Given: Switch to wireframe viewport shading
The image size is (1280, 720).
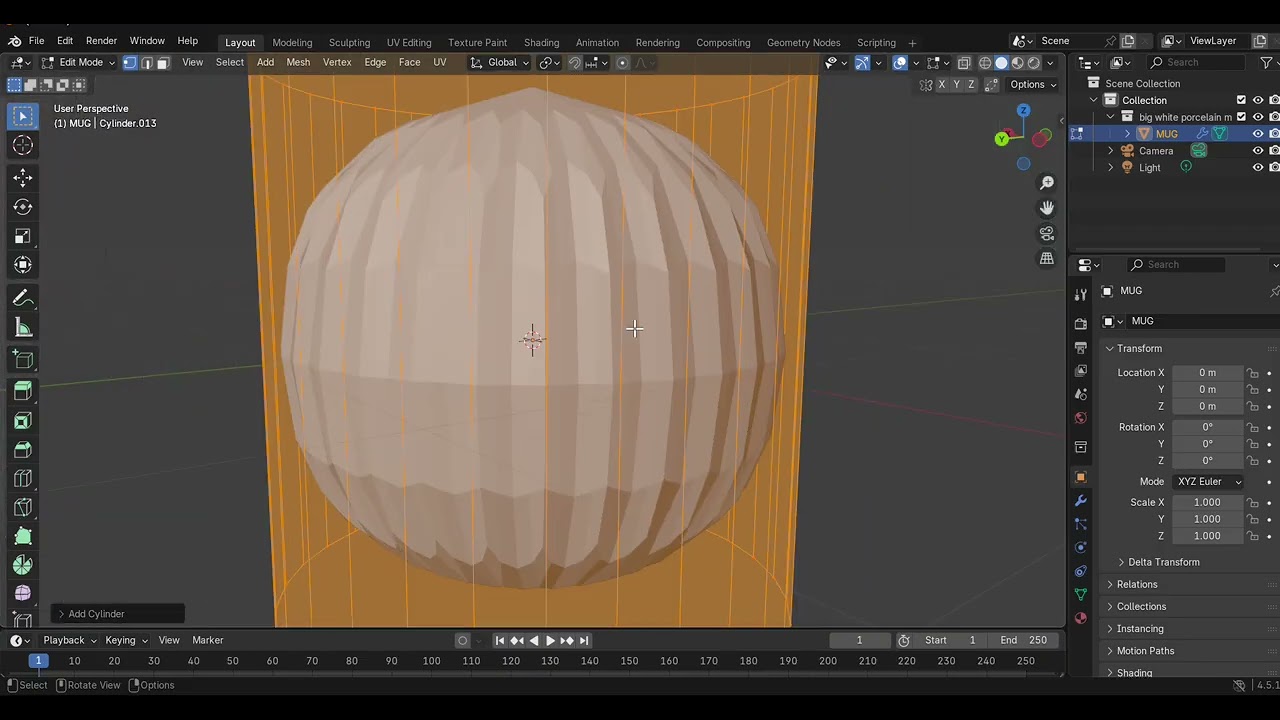Looking at the screenshot, I should coord(985,62).
